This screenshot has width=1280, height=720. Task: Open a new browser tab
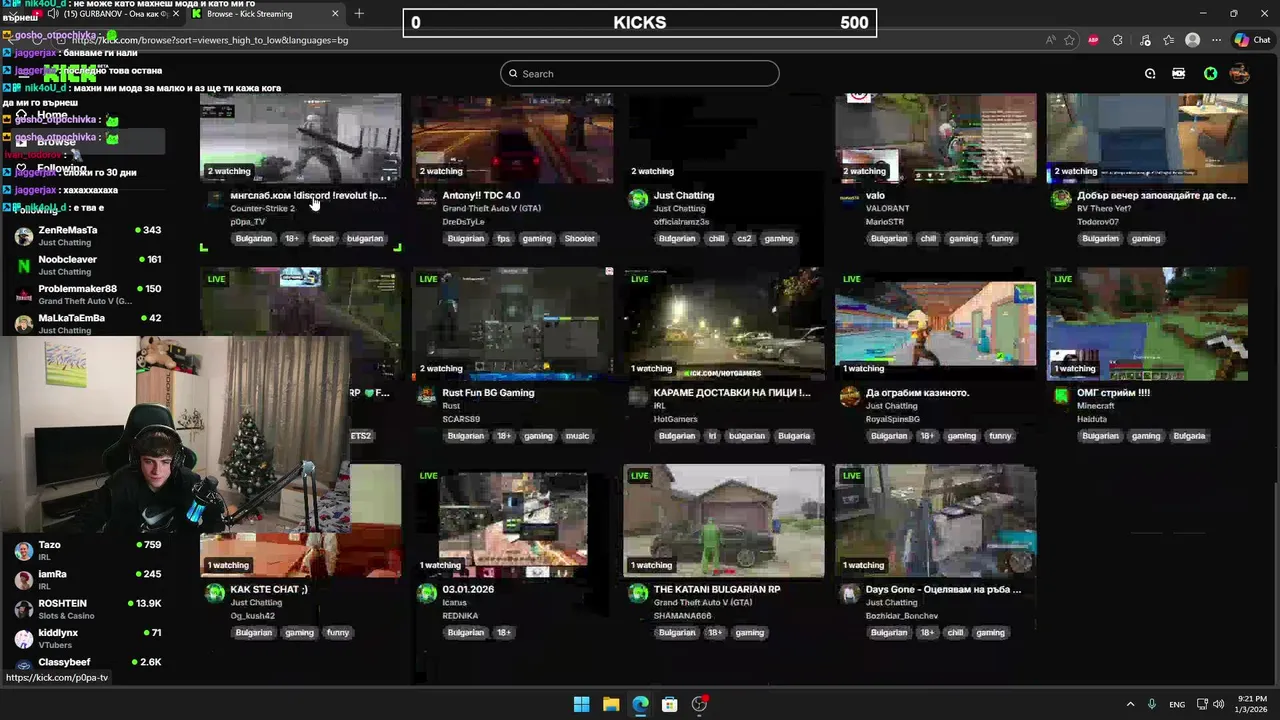[x=359, y=13]
